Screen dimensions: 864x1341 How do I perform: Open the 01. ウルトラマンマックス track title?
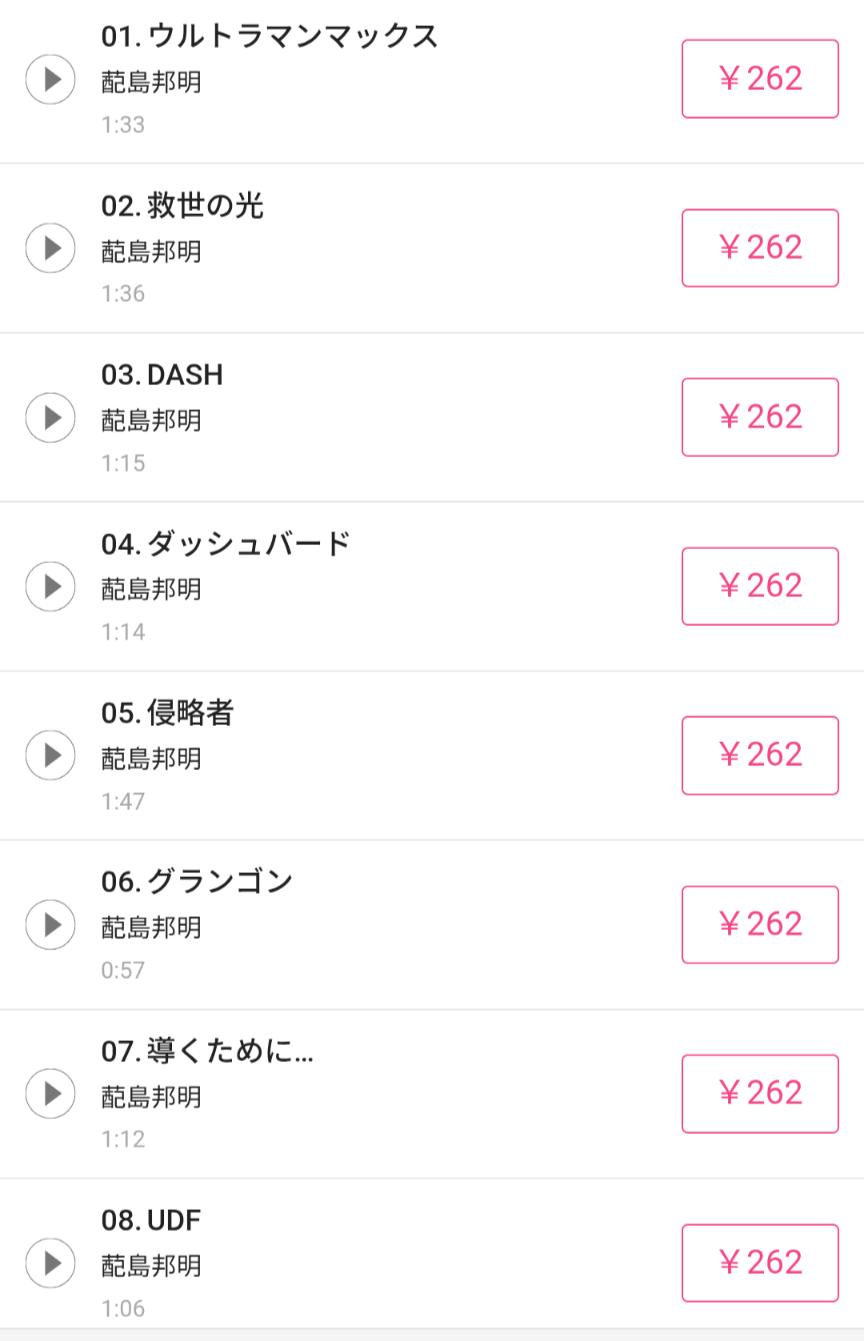coord(269,37)
